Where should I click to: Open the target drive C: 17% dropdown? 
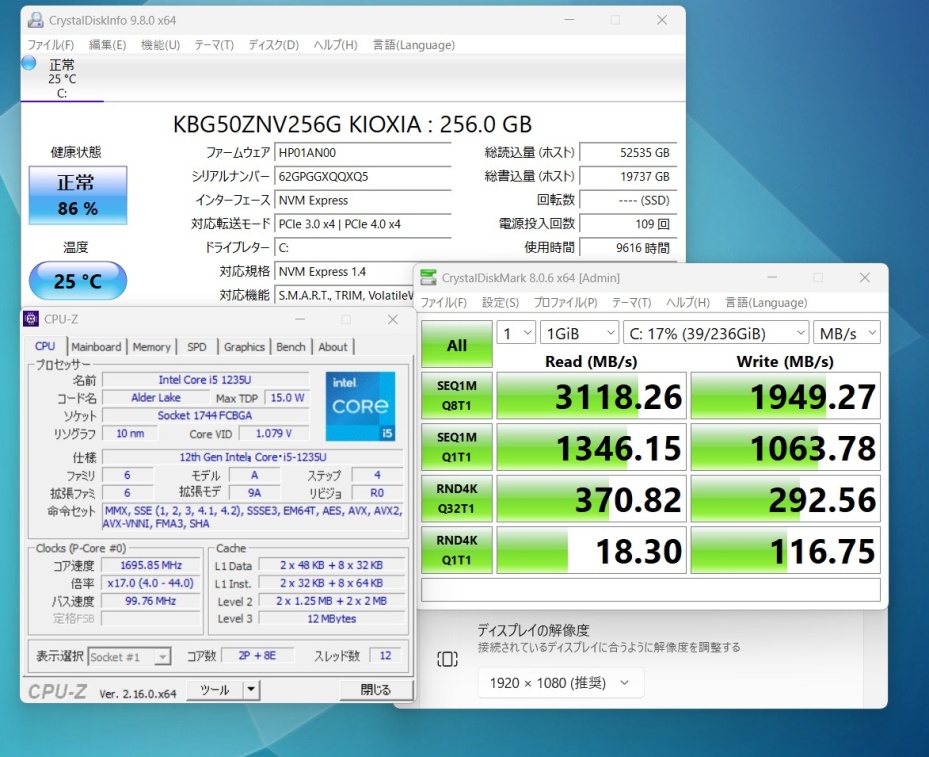pos(715,333)
